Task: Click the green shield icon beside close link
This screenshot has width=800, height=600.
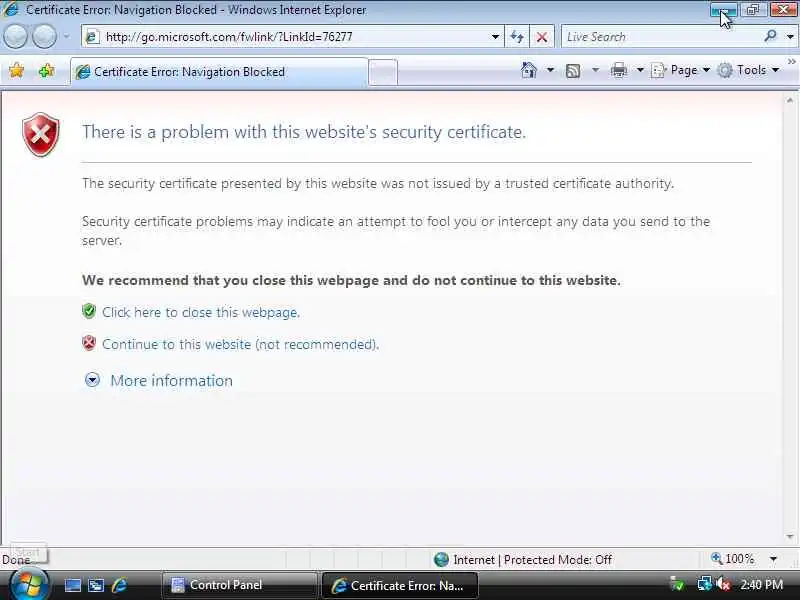Action: tap(89, 311)
